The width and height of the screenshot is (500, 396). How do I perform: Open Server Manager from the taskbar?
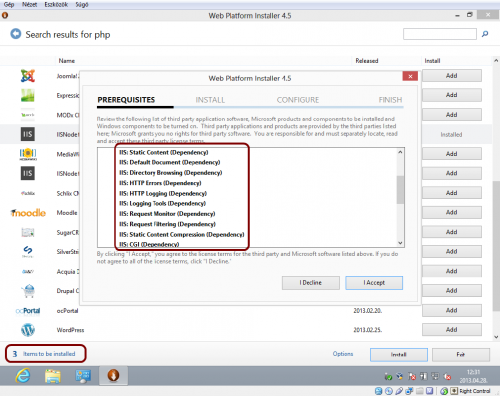[83, 376]
